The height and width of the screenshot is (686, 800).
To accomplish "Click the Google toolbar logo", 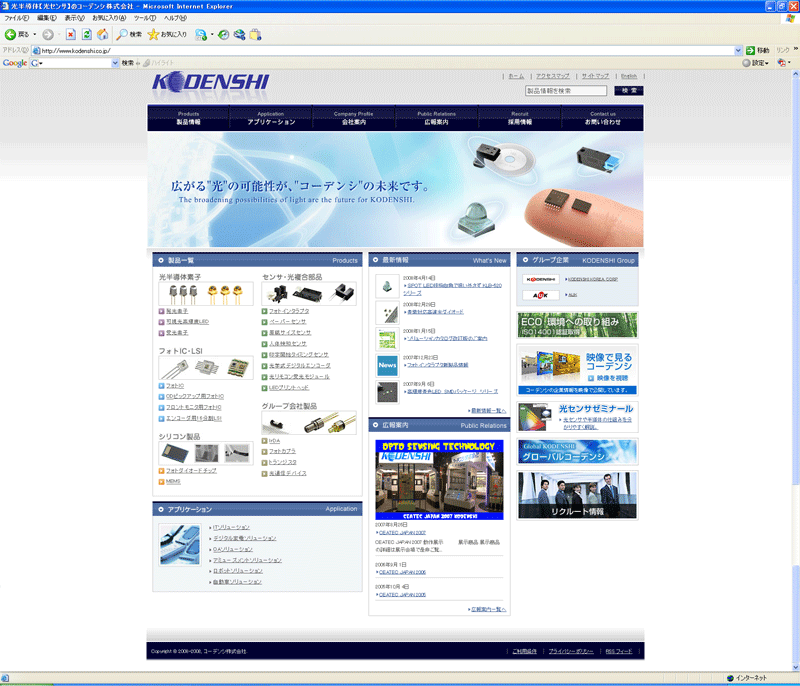I will [15, 63].
